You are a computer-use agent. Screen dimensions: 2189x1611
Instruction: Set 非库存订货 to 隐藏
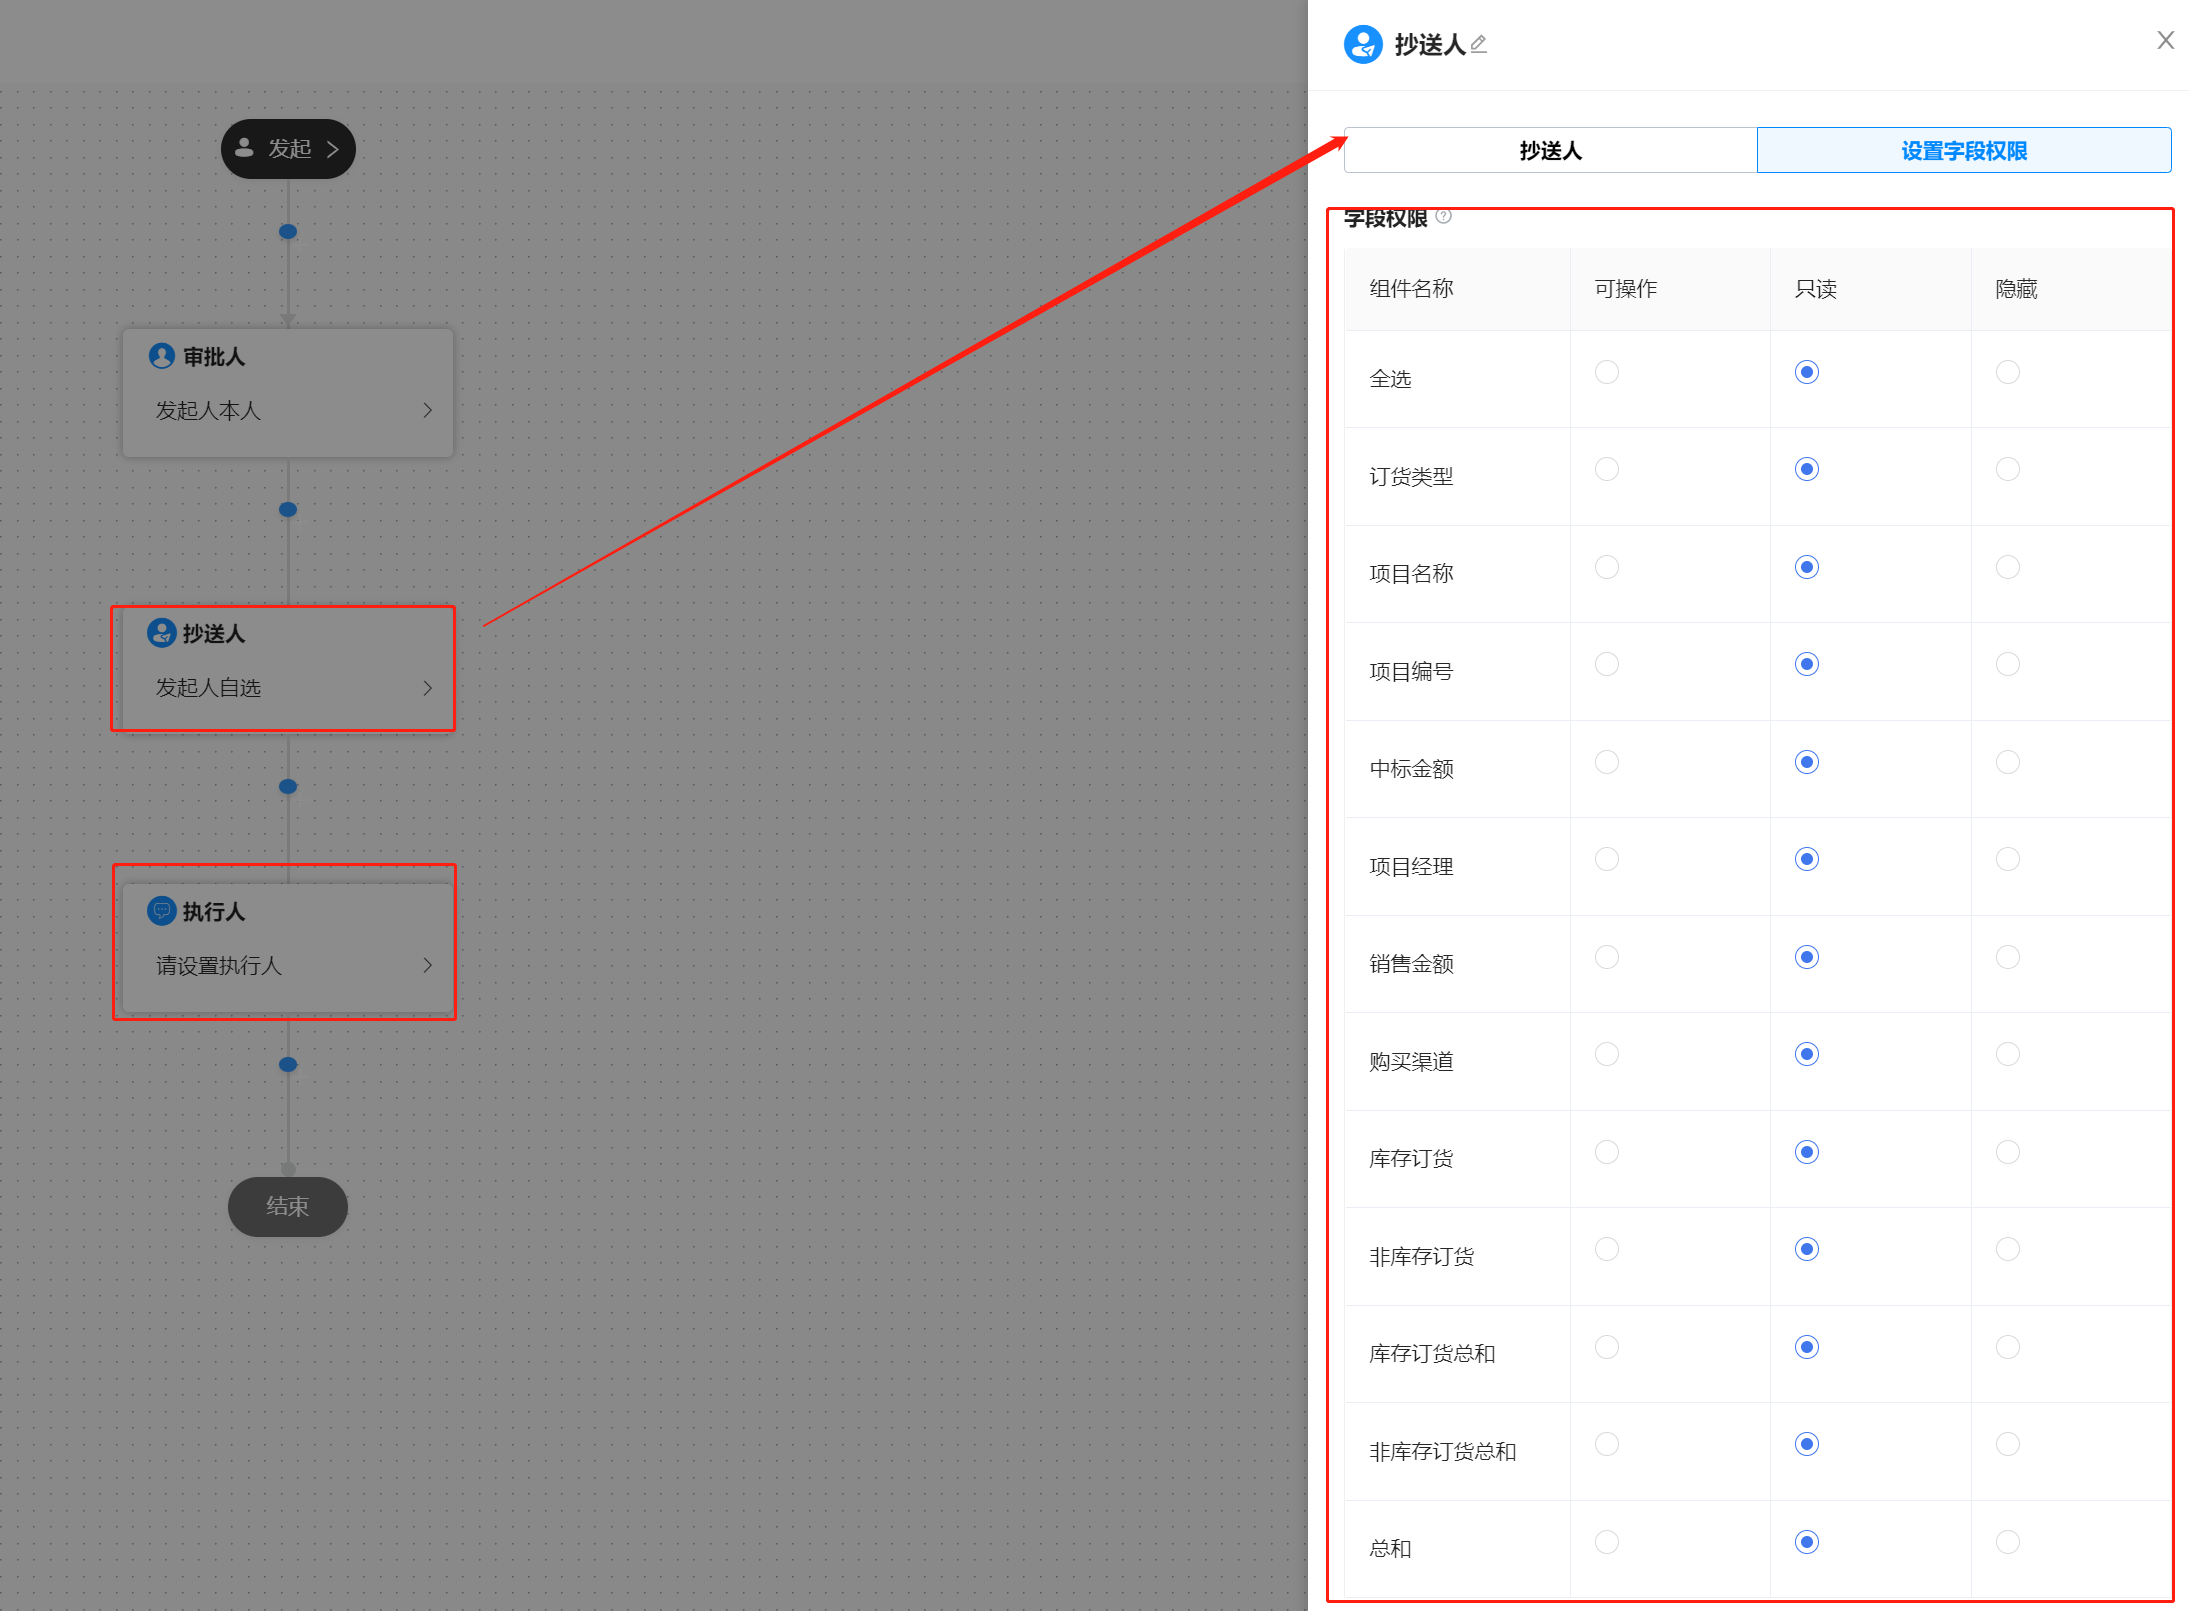tap(2008, 1249)
